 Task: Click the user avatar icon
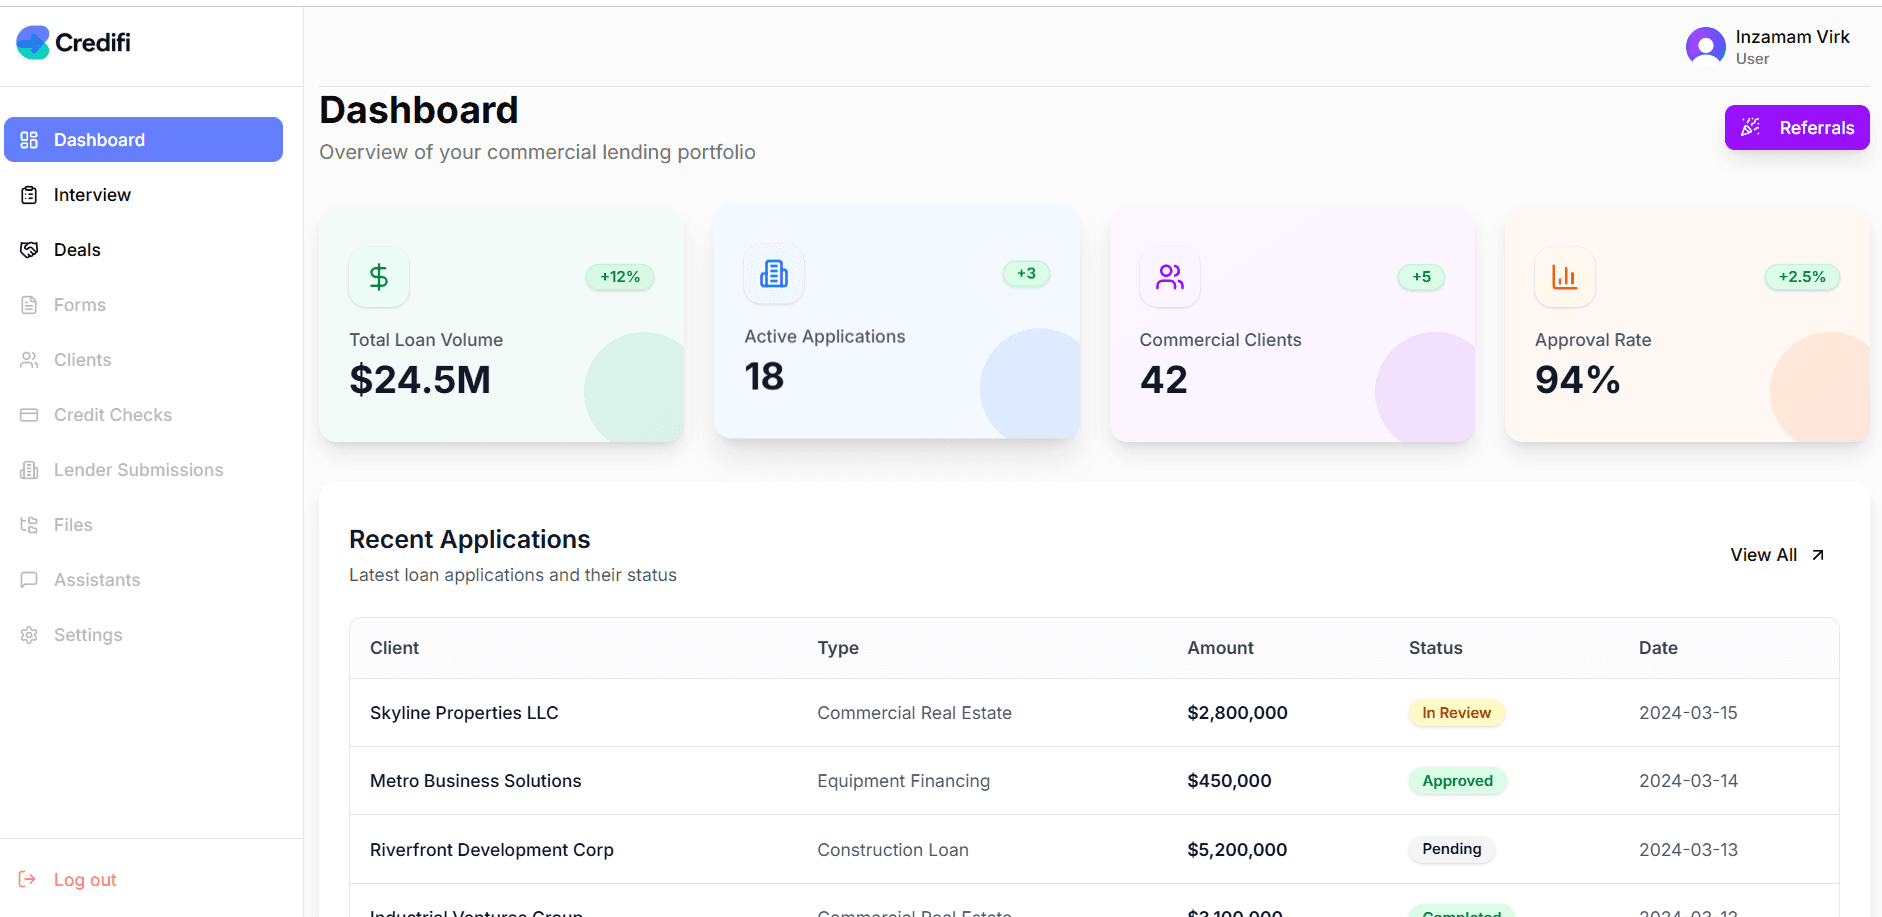(x=1705, y=46)
